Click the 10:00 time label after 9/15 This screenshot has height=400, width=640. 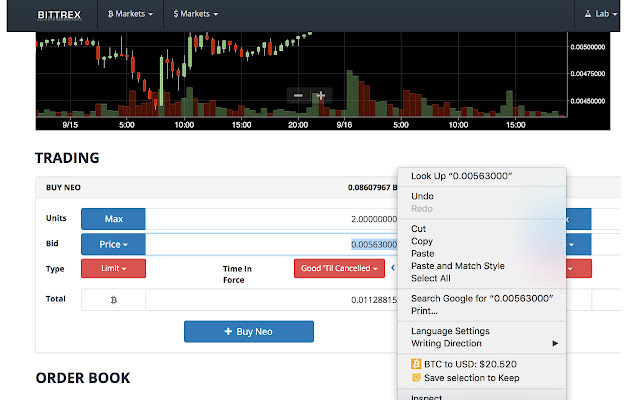coord(184,125)
